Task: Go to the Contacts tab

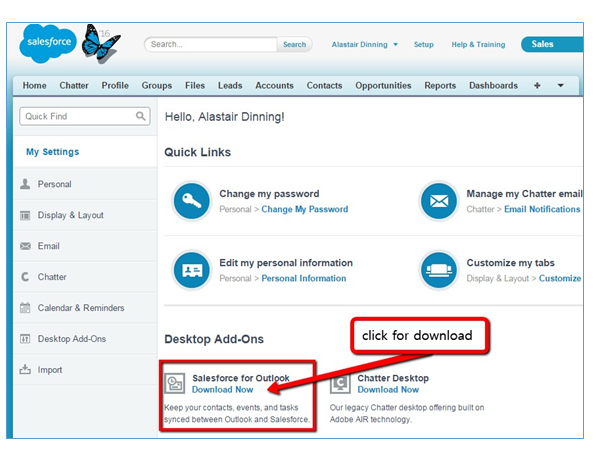Action: (324, 86)
